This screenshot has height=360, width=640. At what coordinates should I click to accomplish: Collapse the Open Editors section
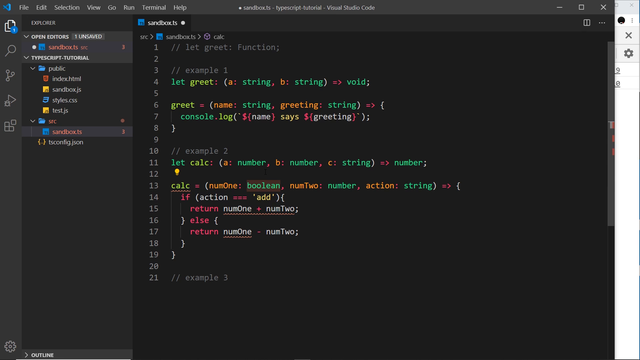pyautogui.click(x=27, y=37)
